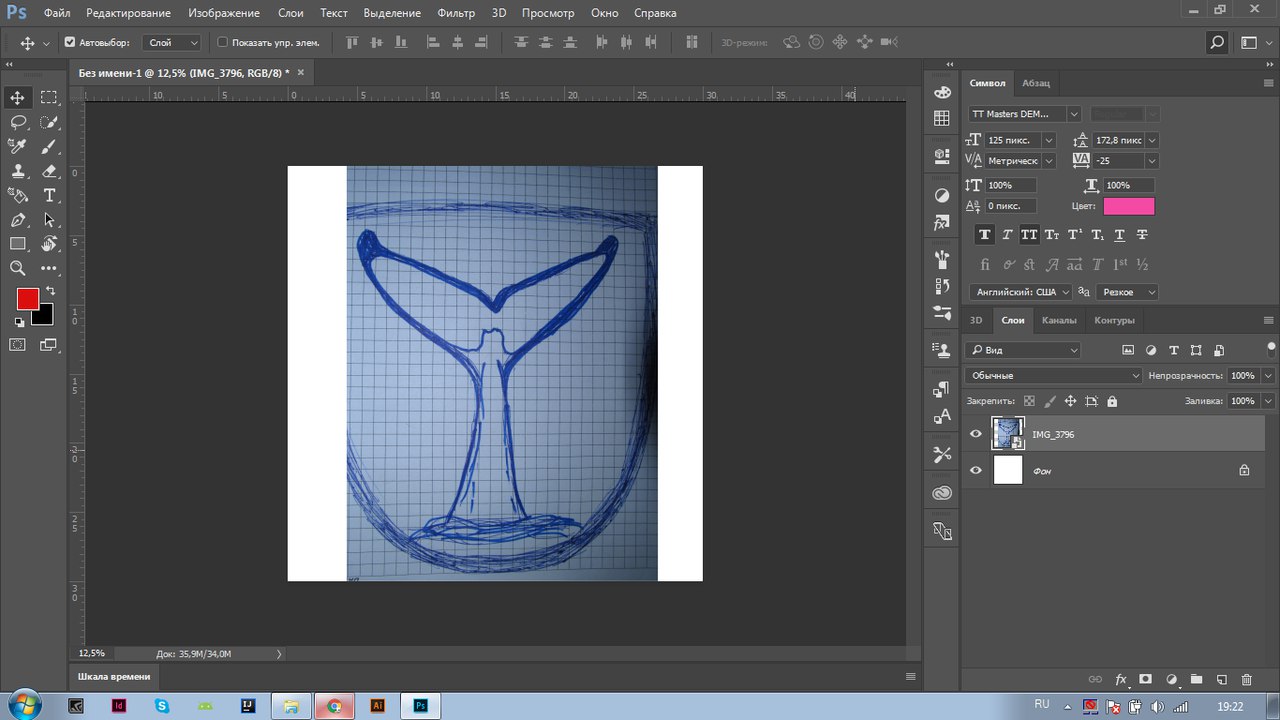
Task: Toggle the layer filter on/off switch
Action: (x=1271, y=350)
